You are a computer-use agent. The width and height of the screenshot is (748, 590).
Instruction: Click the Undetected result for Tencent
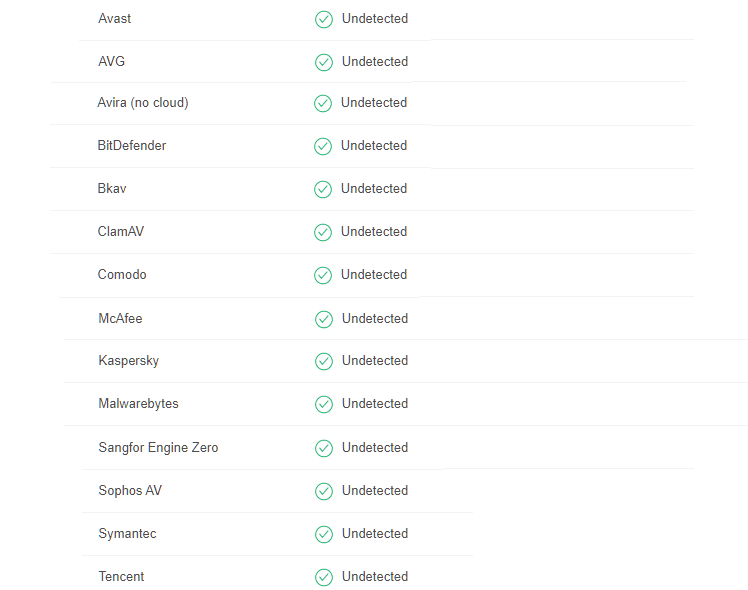tap(375, 576)
